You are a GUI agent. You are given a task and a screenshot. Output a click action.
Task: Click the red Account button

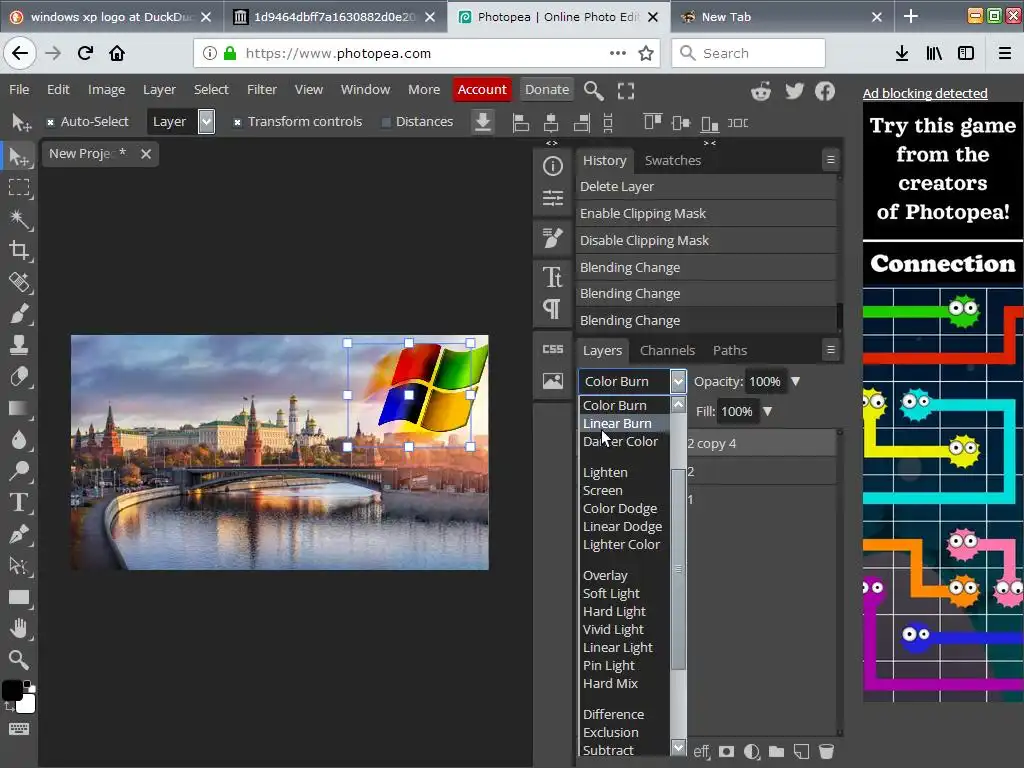[481, 89]
